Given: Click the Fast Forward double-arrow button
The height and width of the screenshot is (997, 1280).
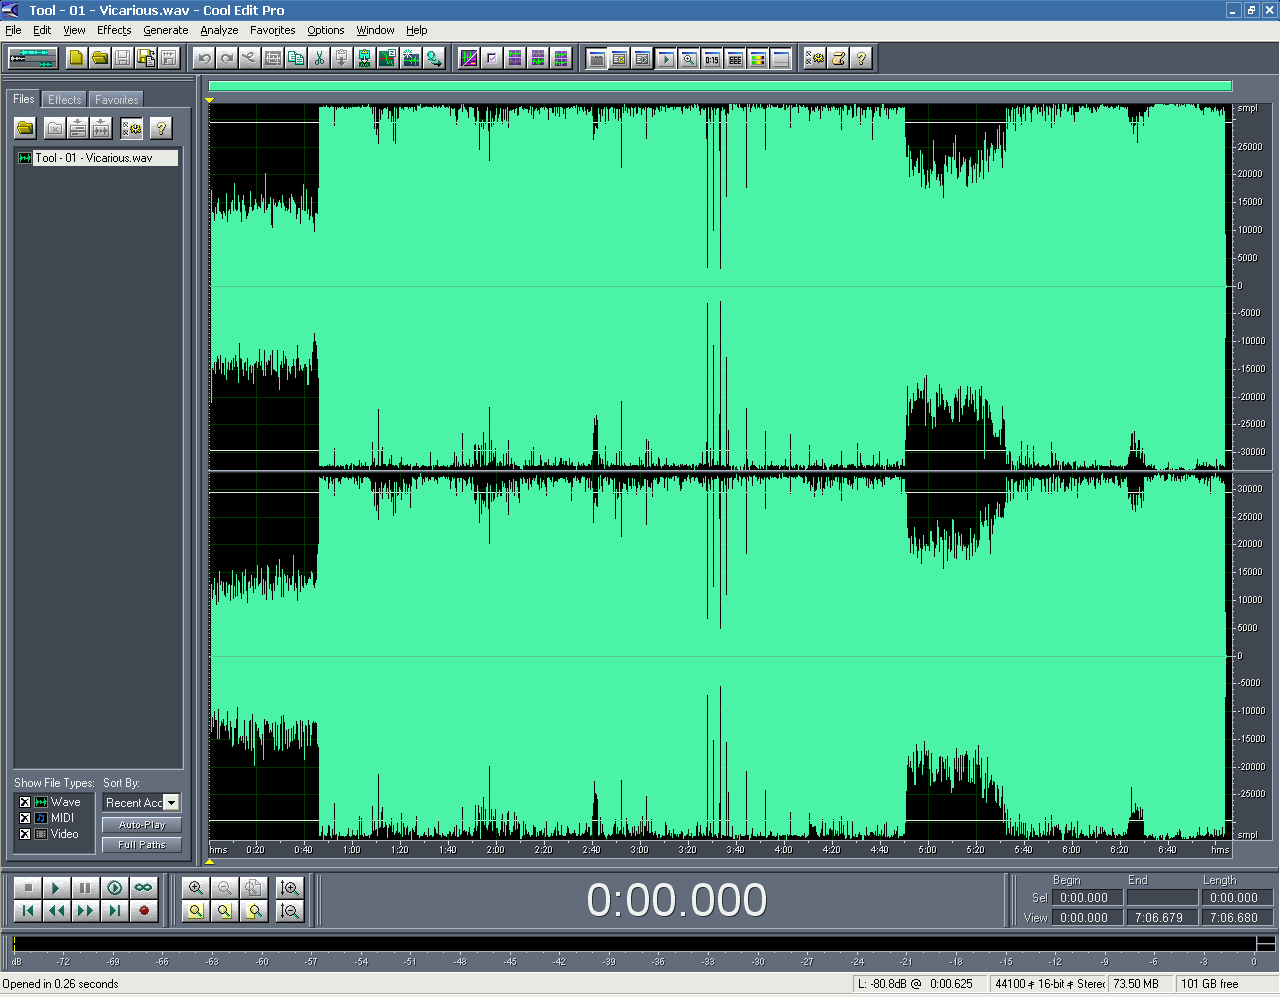Looking at the screenshot, I should click(x=86, y=911).
